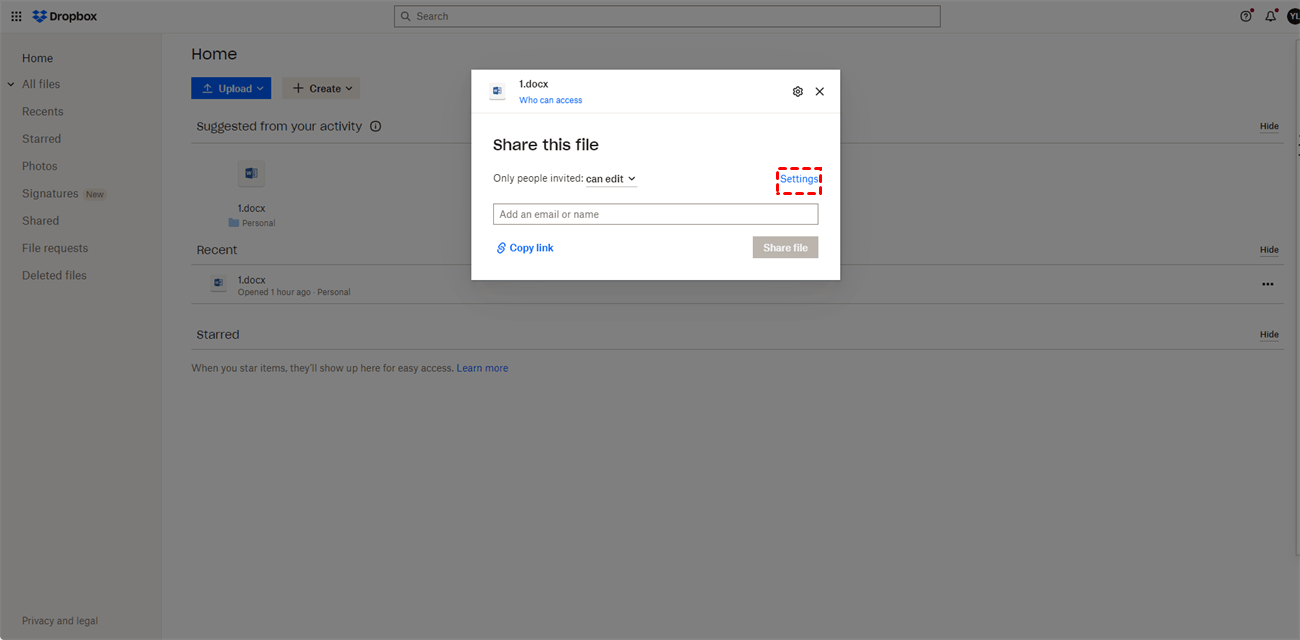Click the info icon beside Suggested activity
Screen dimensions: 1300x640
376,126
